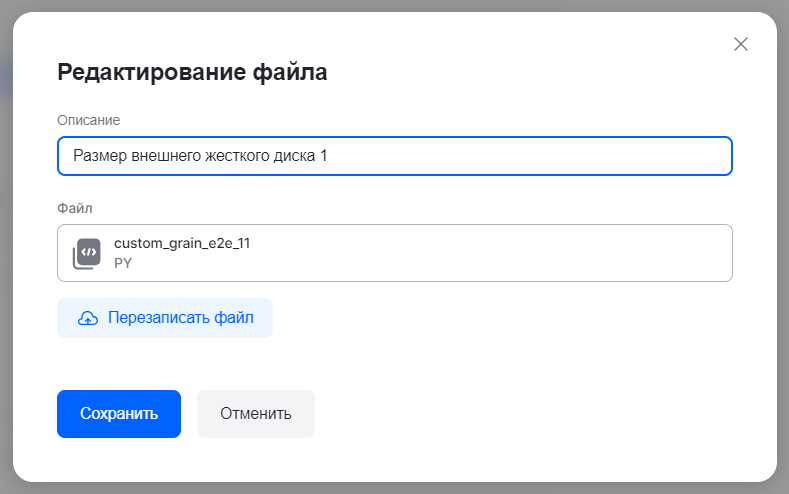Save changes with Сохранить button
This screenshot has width=789, height=494.
pyautogui.click(x=119, y=414)
